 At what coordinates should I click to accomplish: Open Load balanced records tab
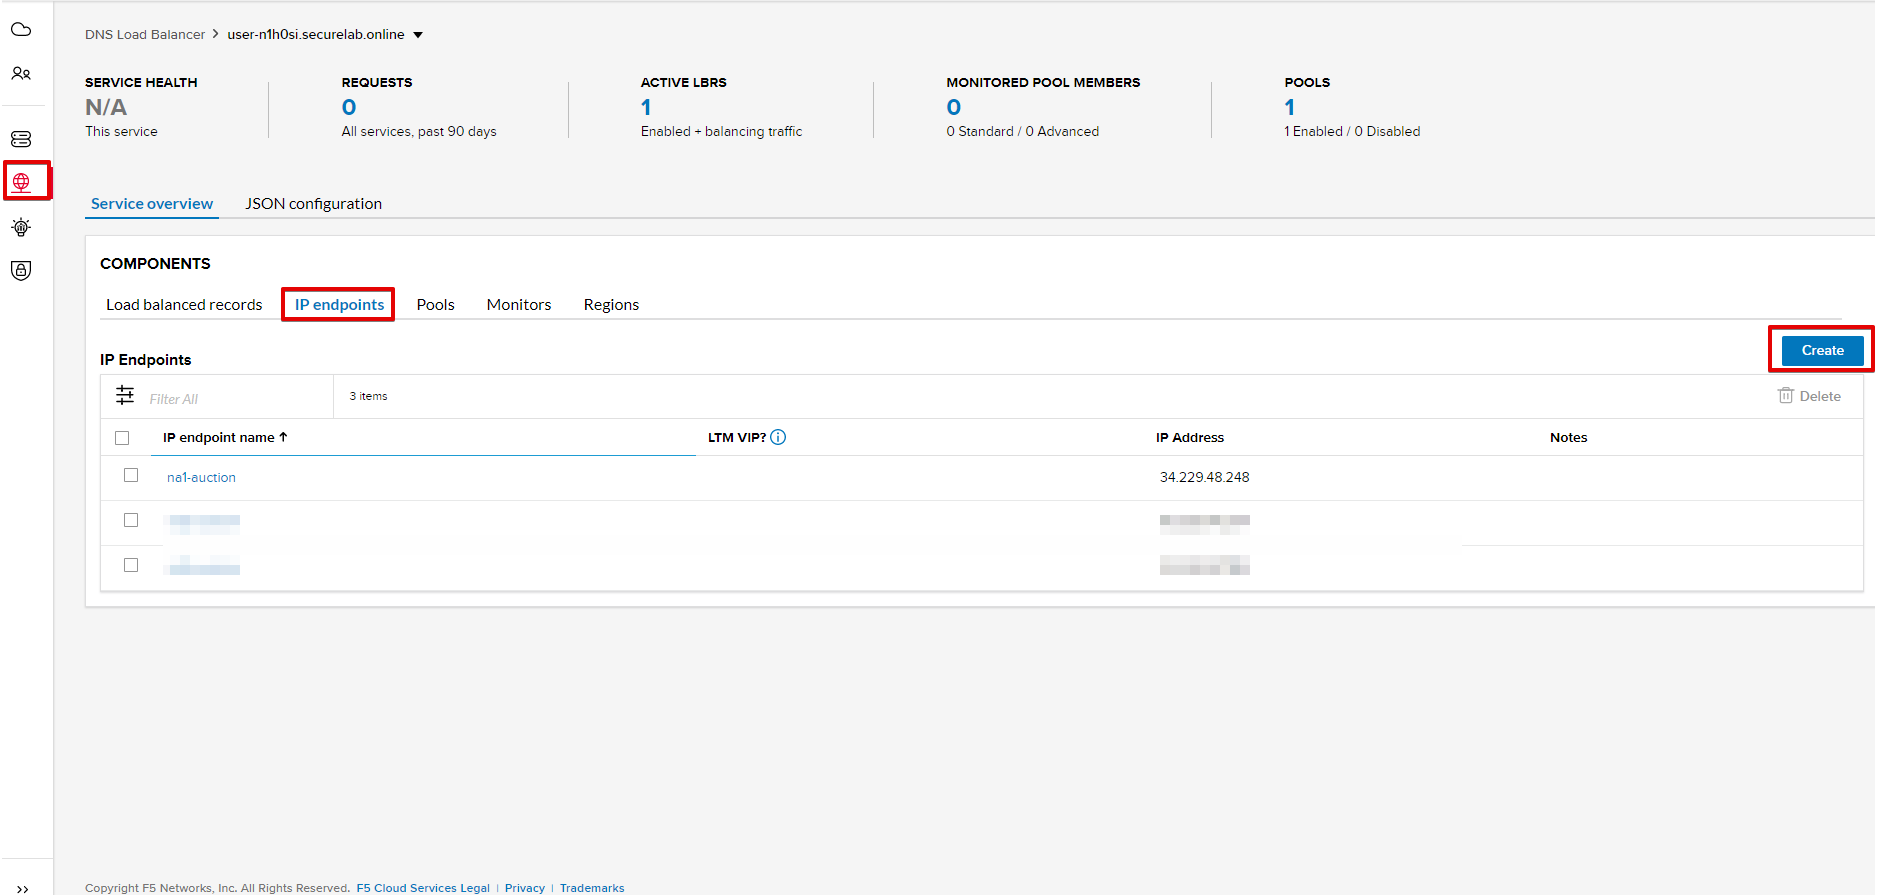coord(184,305)
